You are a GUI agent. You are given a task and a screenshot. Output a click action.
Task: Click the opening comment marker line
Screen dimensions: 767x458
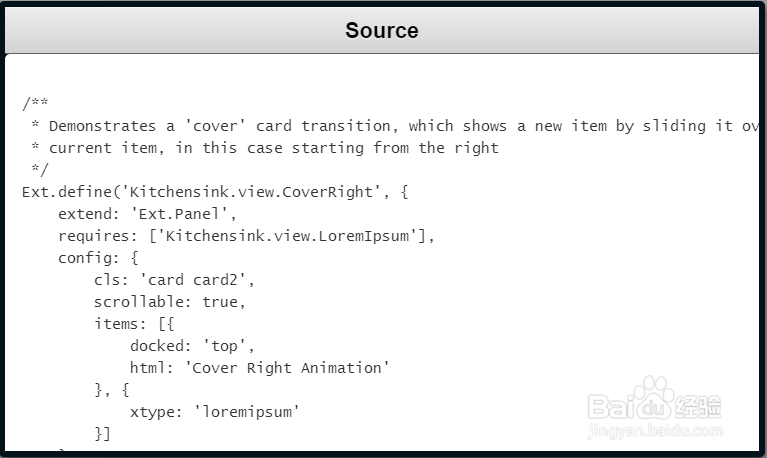point(35,104)
